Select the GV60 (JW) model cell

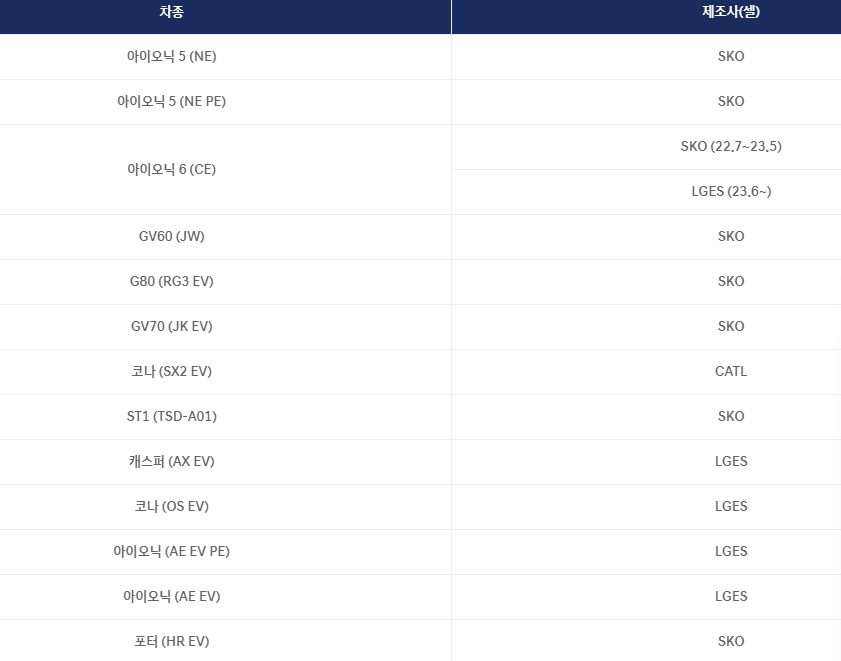[171, 236]
